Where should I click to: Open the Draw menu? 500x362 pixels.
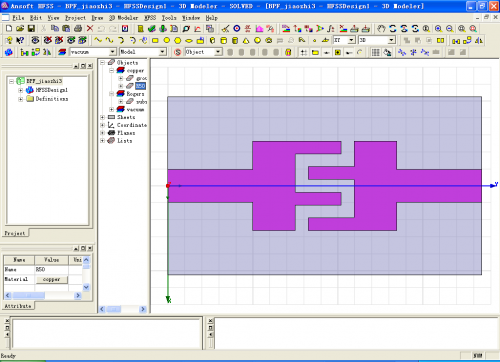click(x=97, y=18)
